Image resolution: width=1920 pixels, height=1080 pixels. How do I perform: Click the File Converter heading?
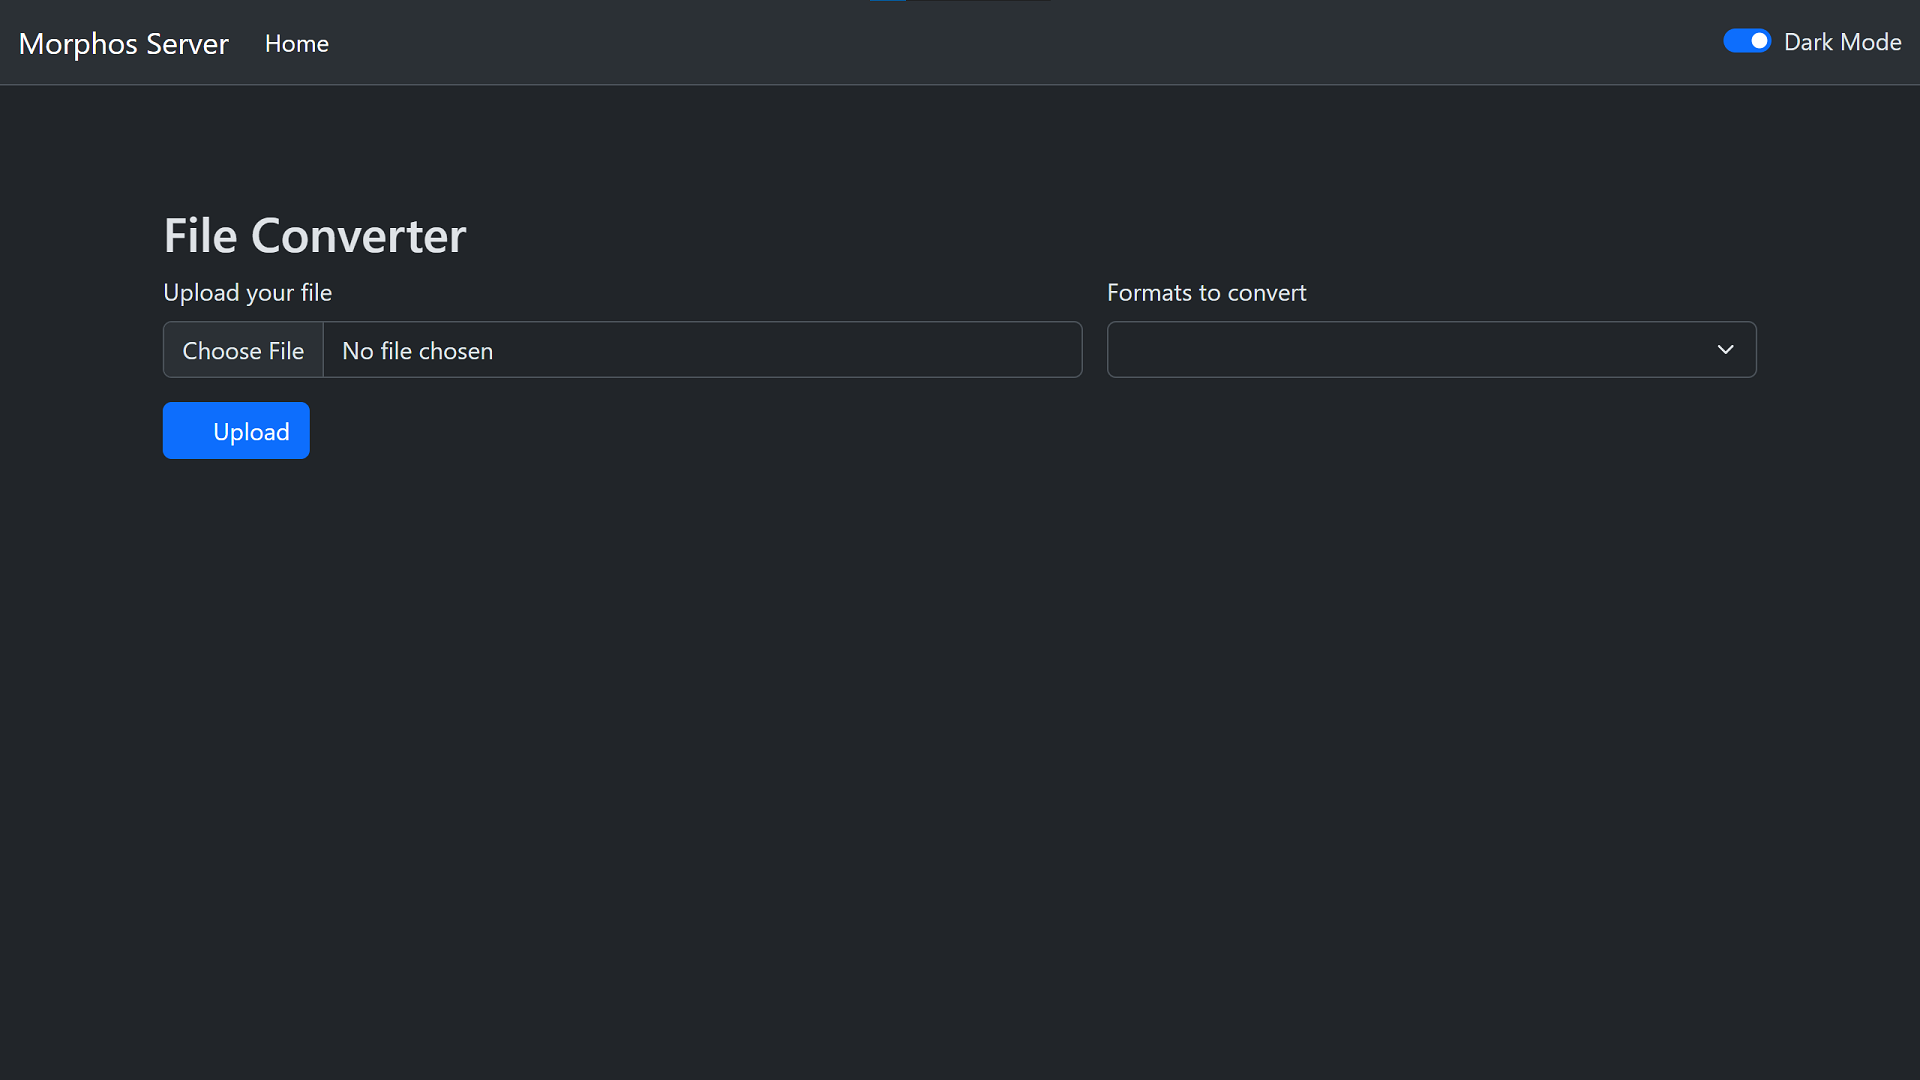click(x=314, y=236)
